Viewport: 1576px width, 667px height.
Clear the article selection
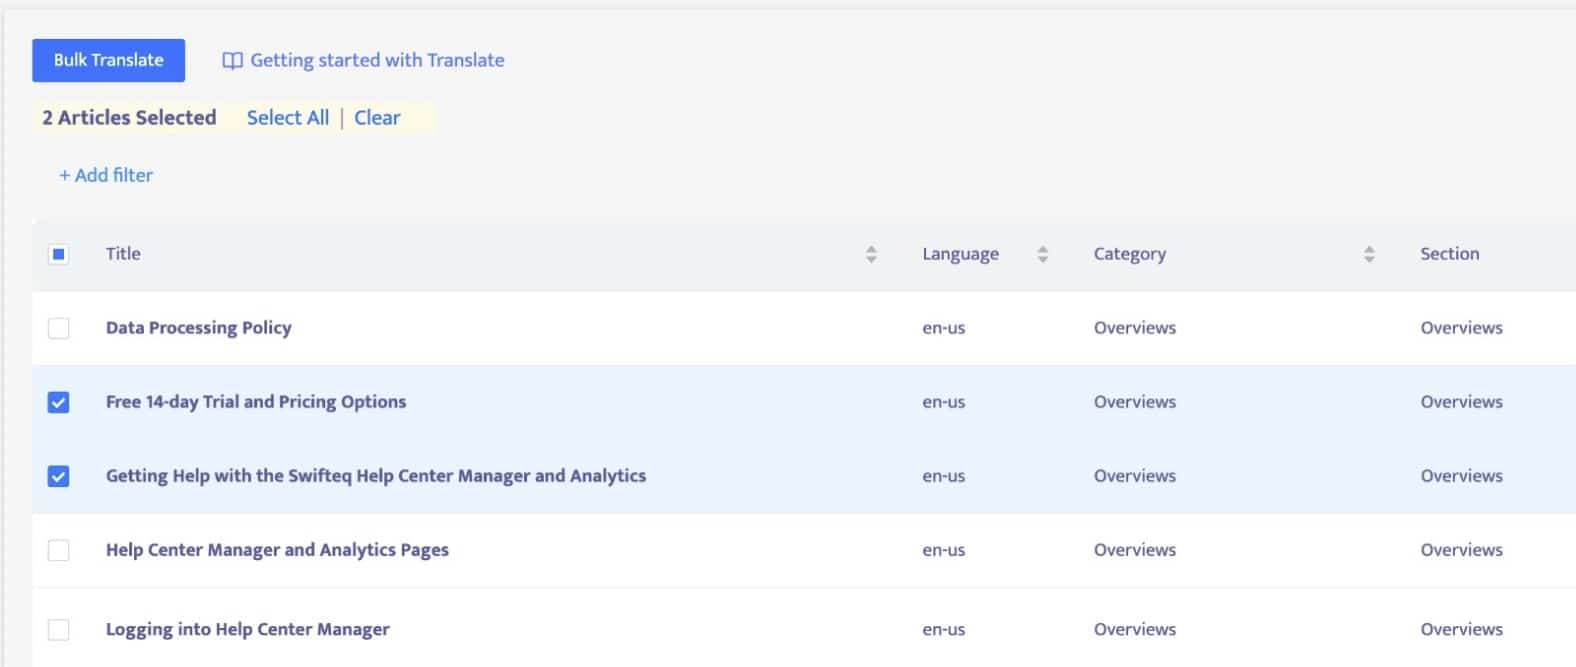(x=377, y=118)
